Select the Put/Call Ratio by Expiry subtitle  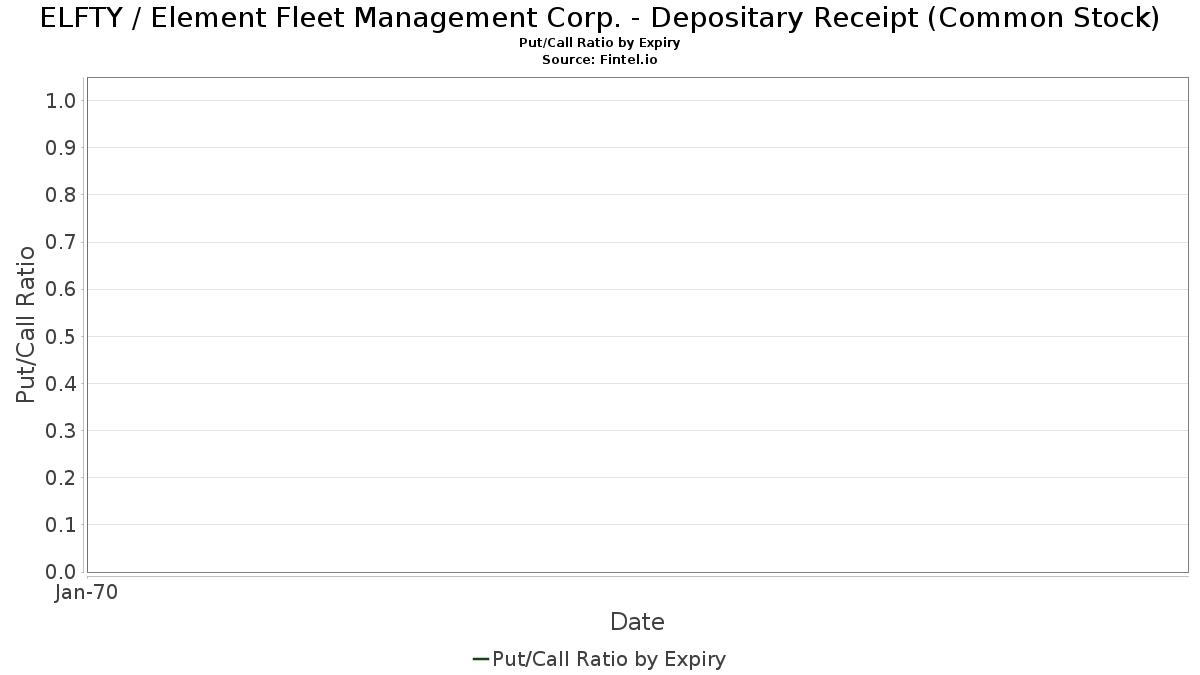(x=600, y=43)
